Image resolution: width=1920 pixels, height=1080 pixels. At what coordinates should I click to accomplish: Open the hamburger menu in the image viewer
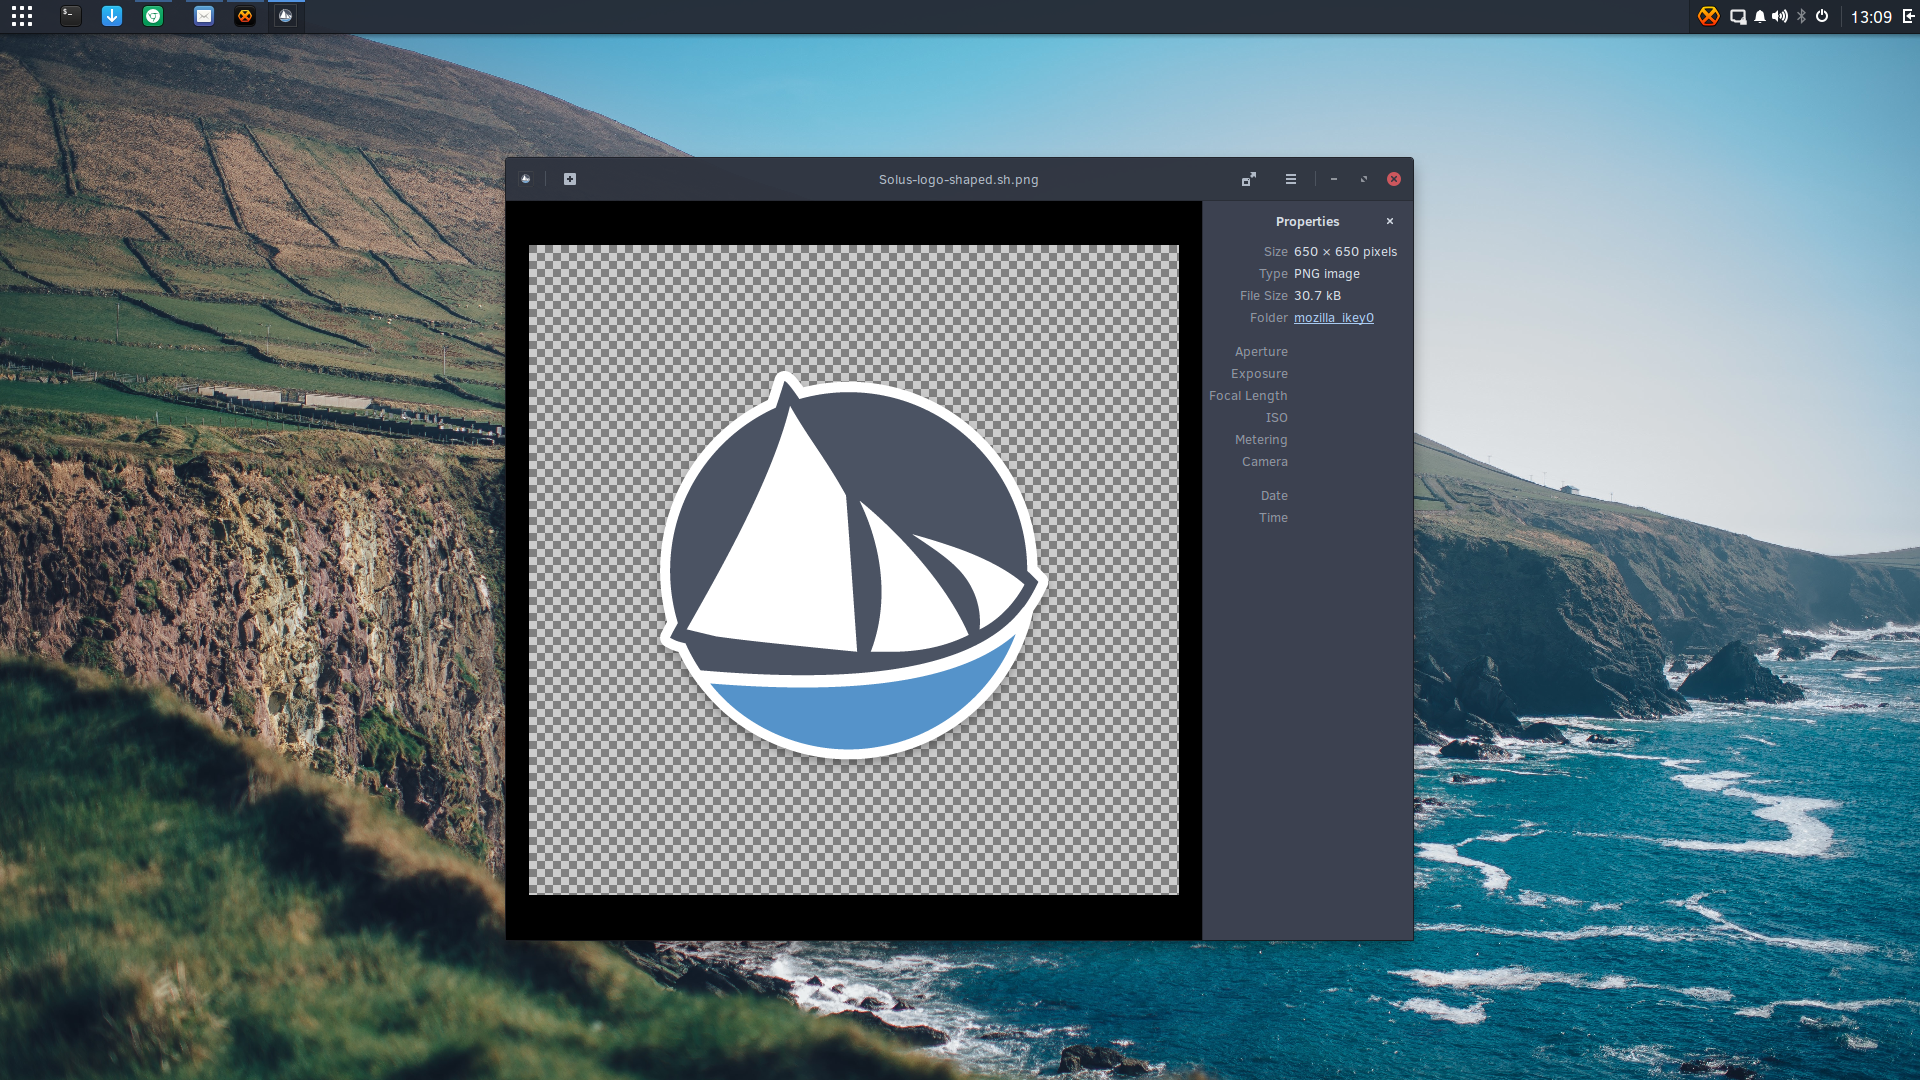(x=1291, y=179)
